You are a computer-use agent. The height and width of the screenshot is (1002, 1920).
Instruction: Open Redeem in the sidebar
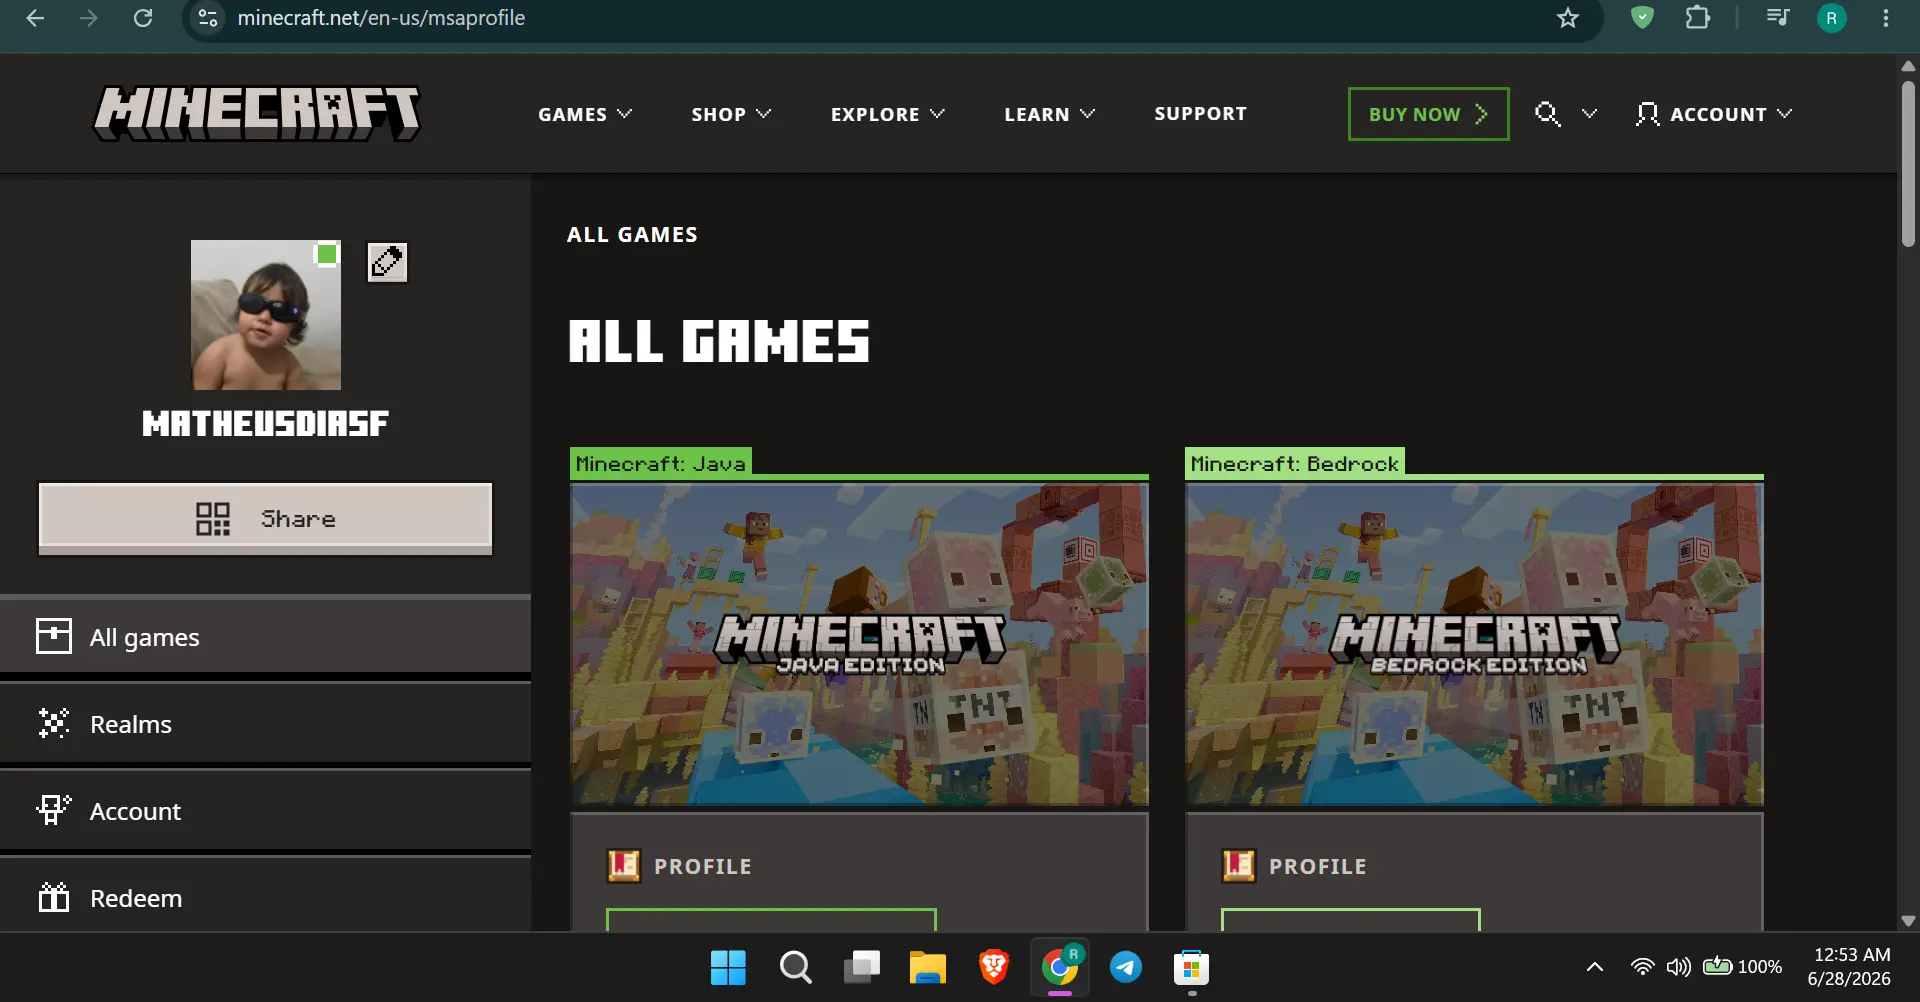tap(265, 897)
